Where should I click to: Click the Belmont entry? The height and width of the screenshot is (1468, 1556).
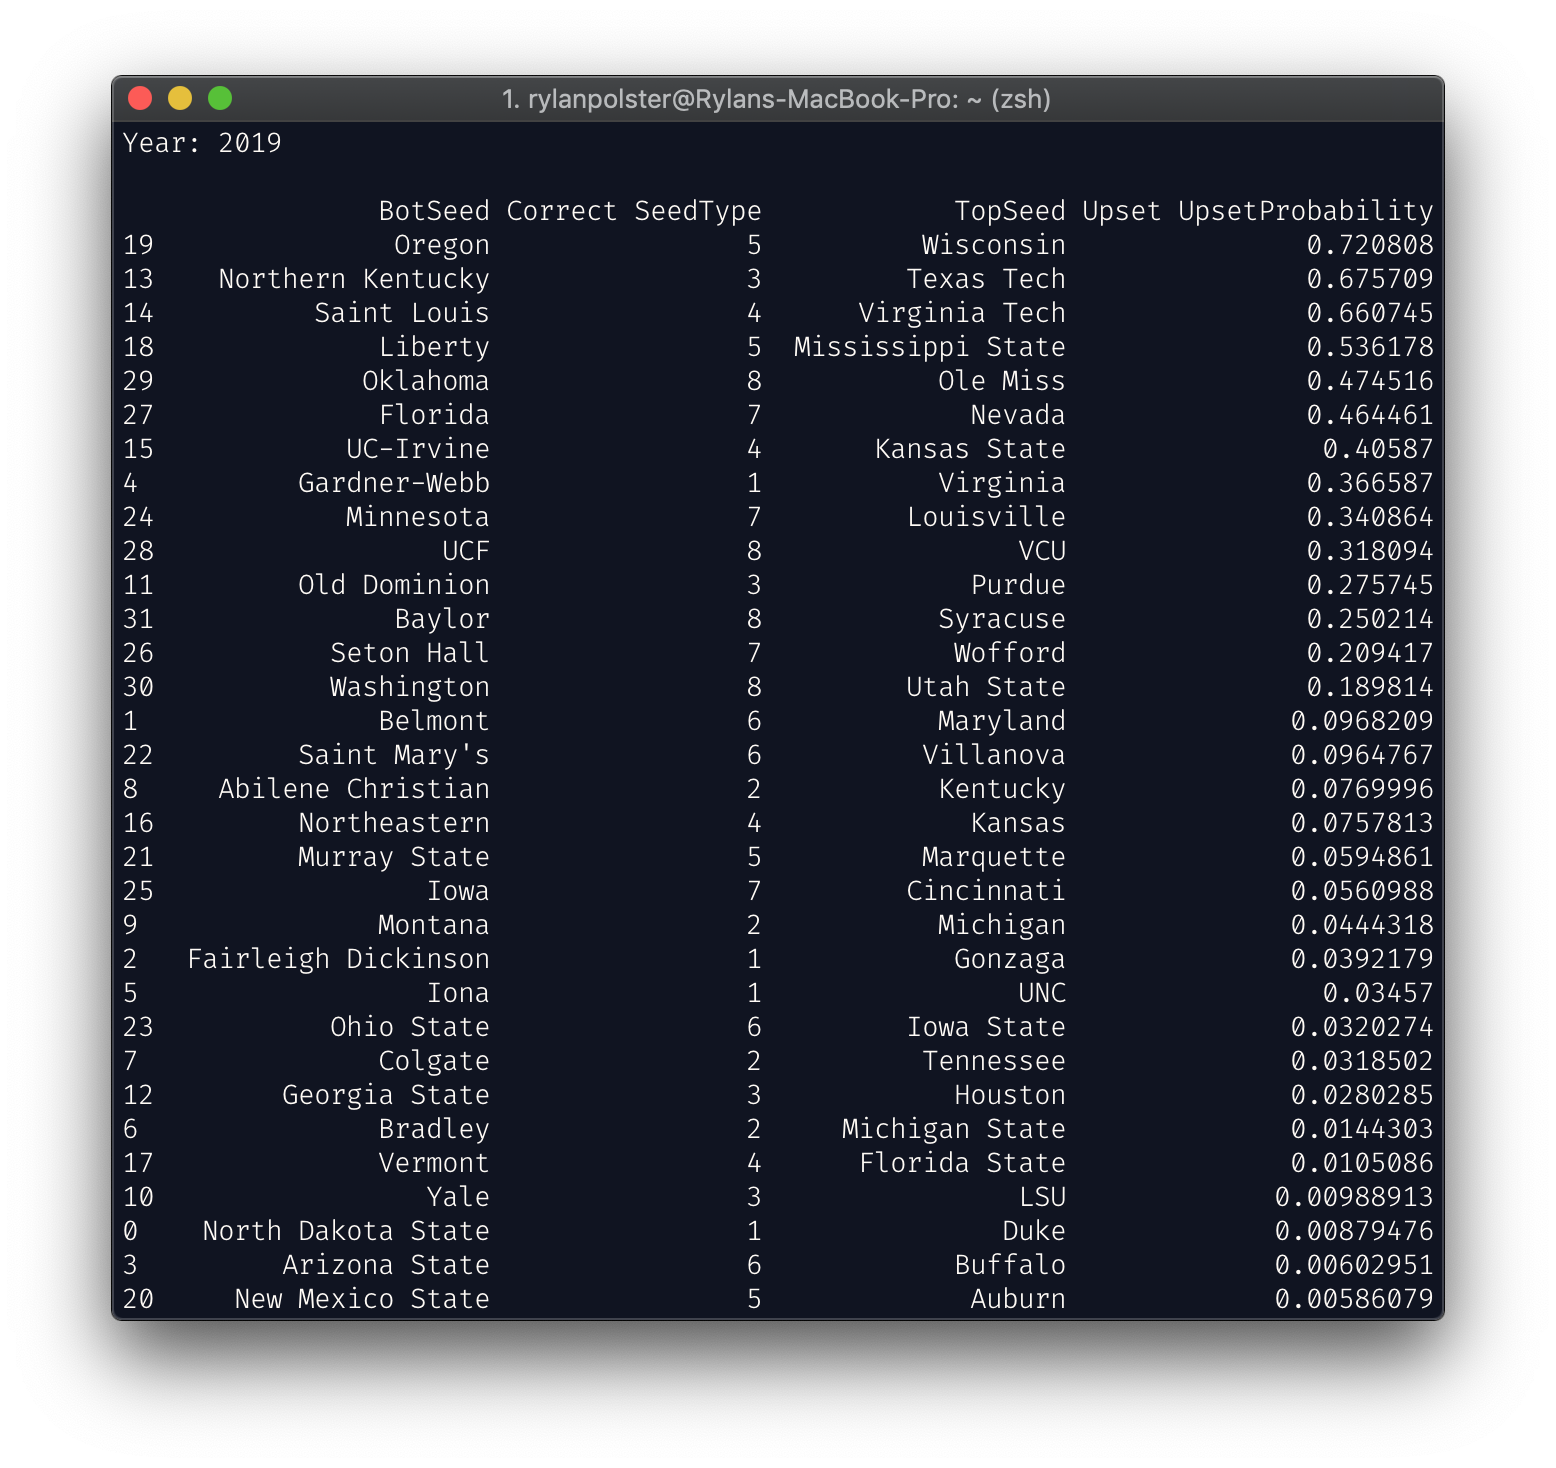coord(434,721)
